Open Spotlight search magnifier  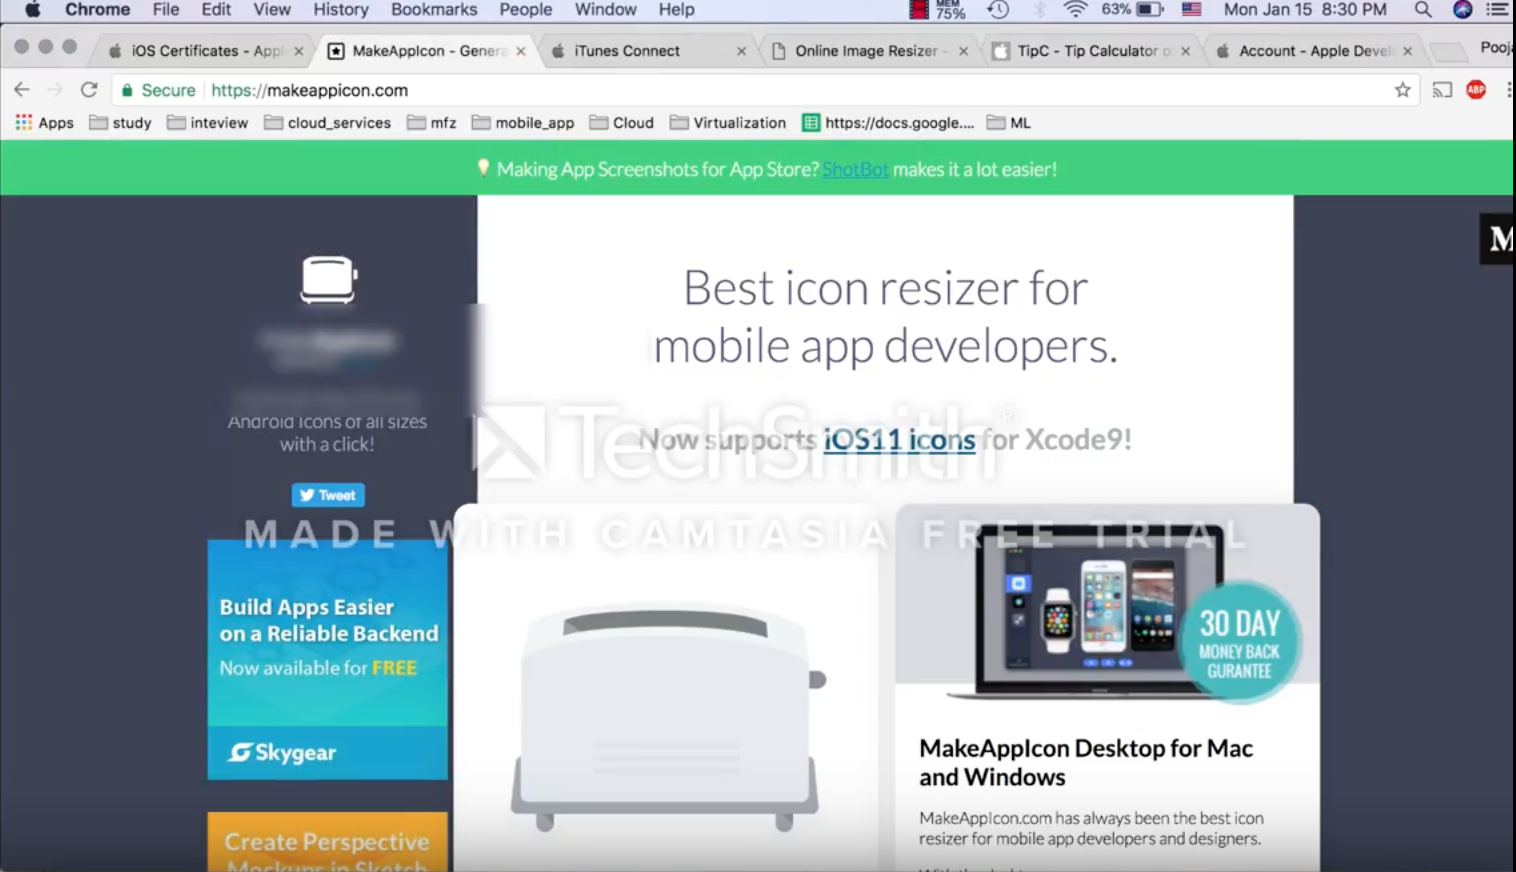pos(1423,10)
